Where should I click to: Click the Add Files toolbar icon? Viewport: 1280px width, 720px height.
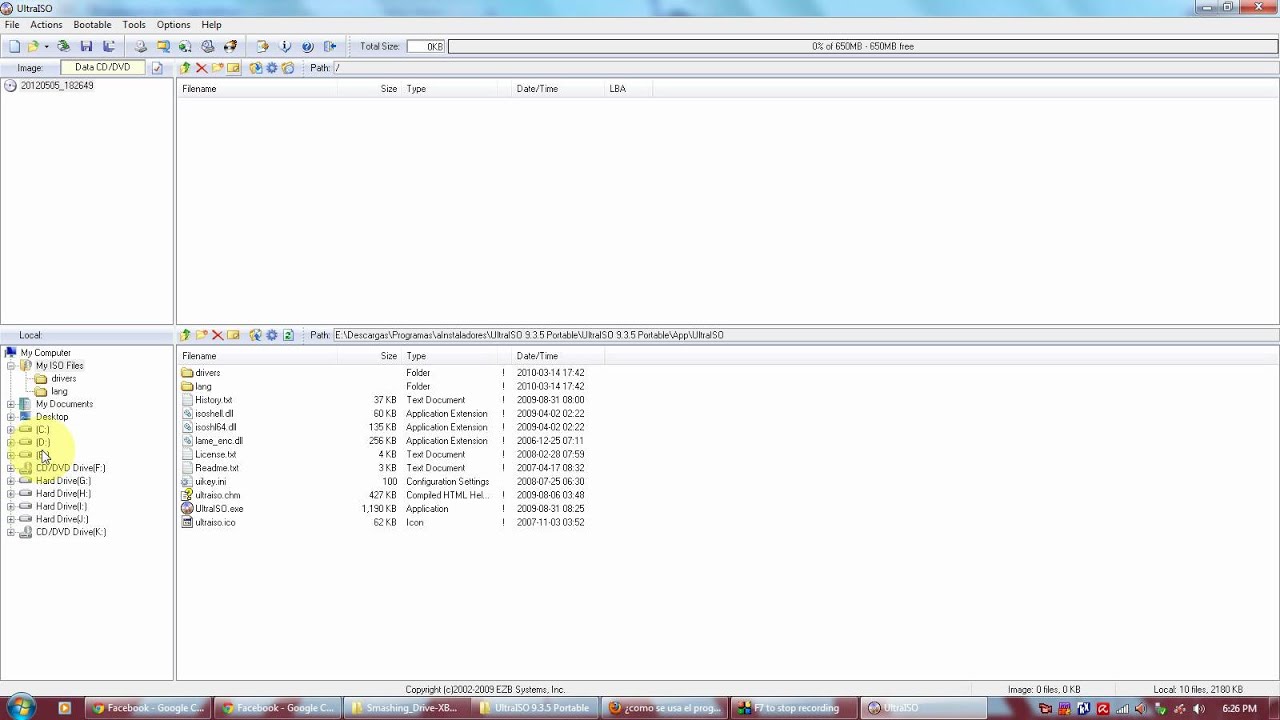[263, 46]
